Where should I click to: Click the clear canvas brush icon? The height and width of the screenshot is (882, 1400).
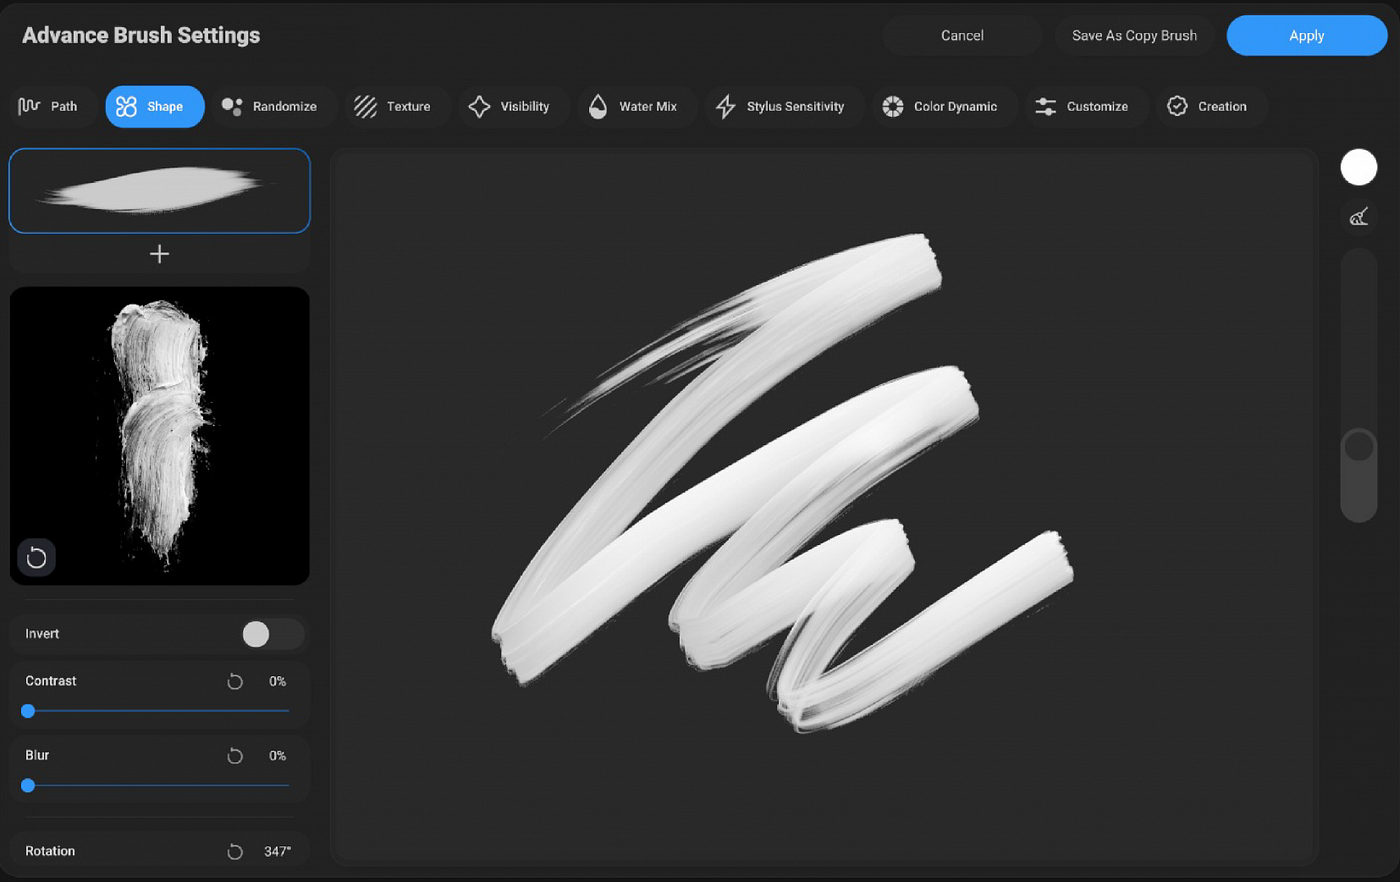[x=1358, y=216]
